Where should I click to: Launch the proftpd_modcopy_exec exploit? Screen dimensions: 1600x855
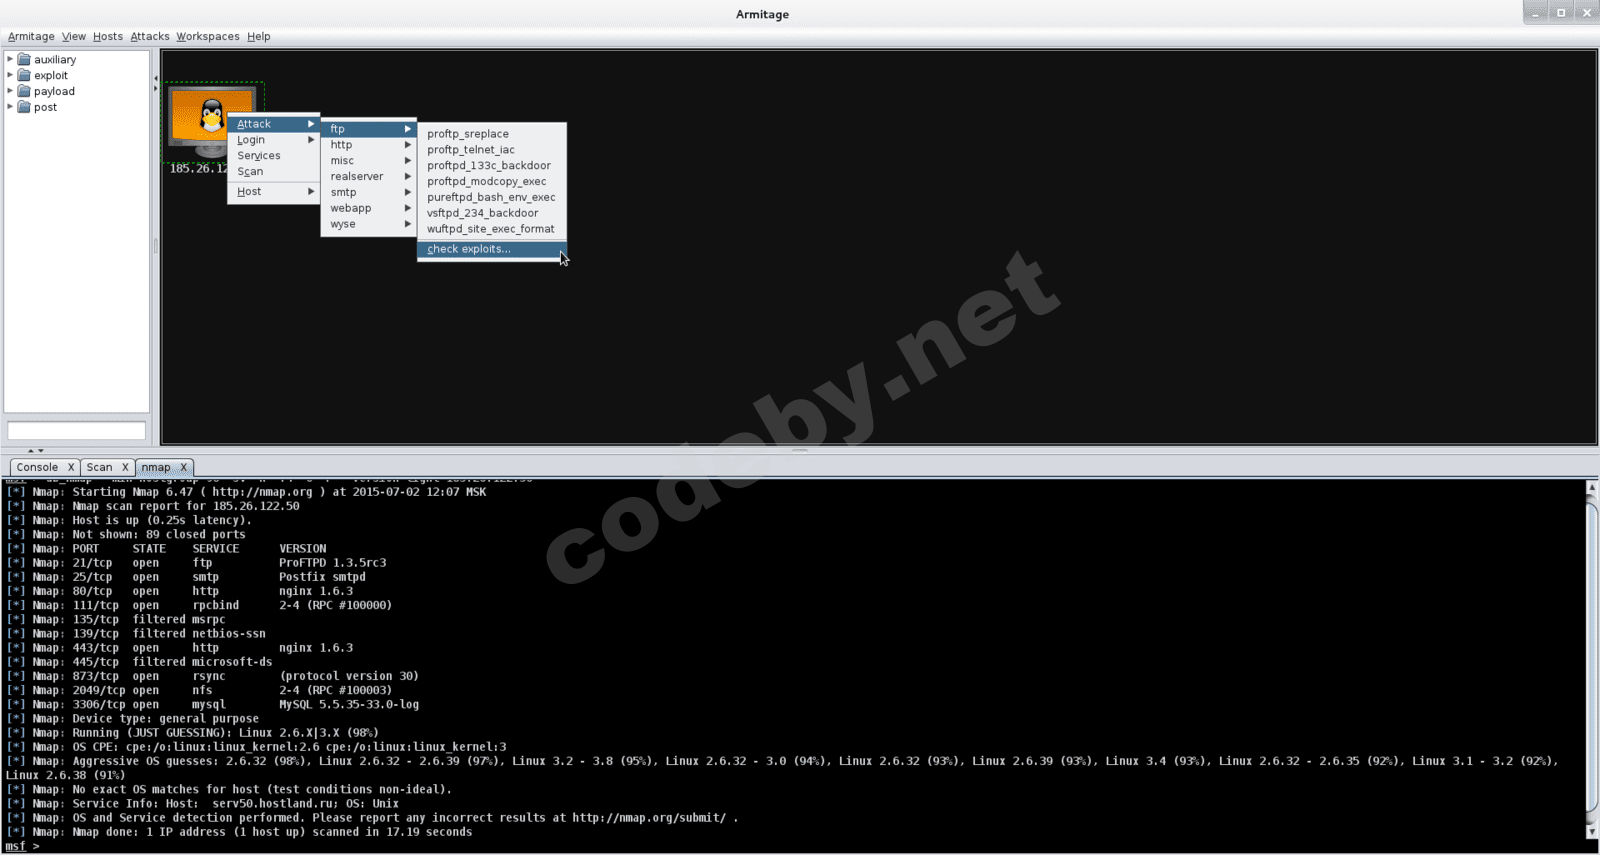pos(492,182)
